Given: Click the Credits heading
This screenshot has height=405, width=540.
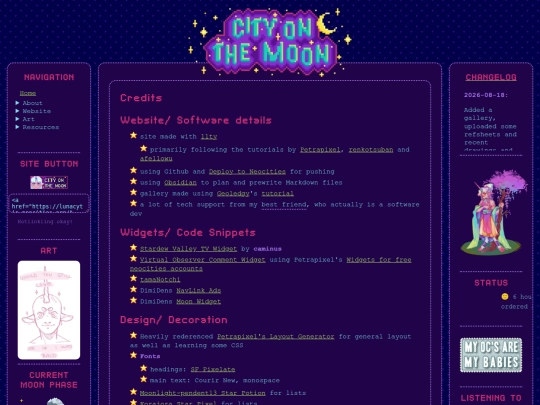Looking at the screenshot, I should [141, 98].
